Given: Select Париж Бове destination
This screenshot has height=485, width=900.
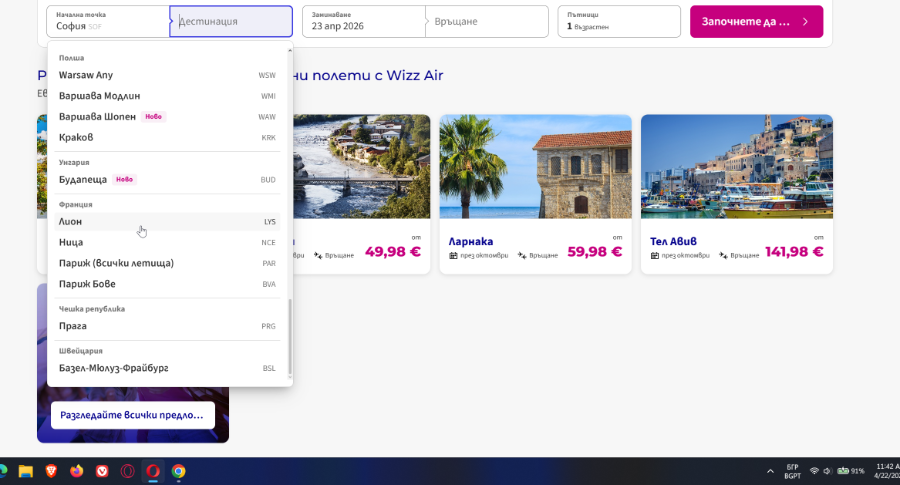Looking at the screenshot, I should point(167,284).
